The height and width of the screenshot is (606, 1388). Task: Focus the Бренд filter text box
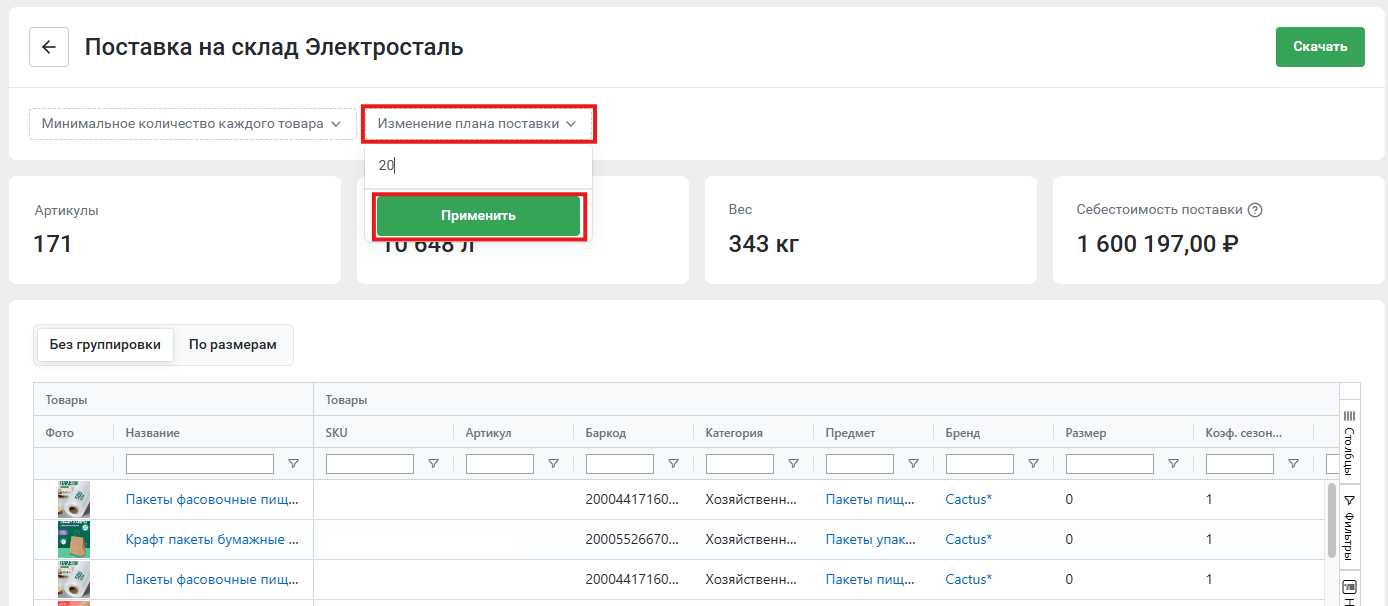pyautogui.click(x=980, y=464)
